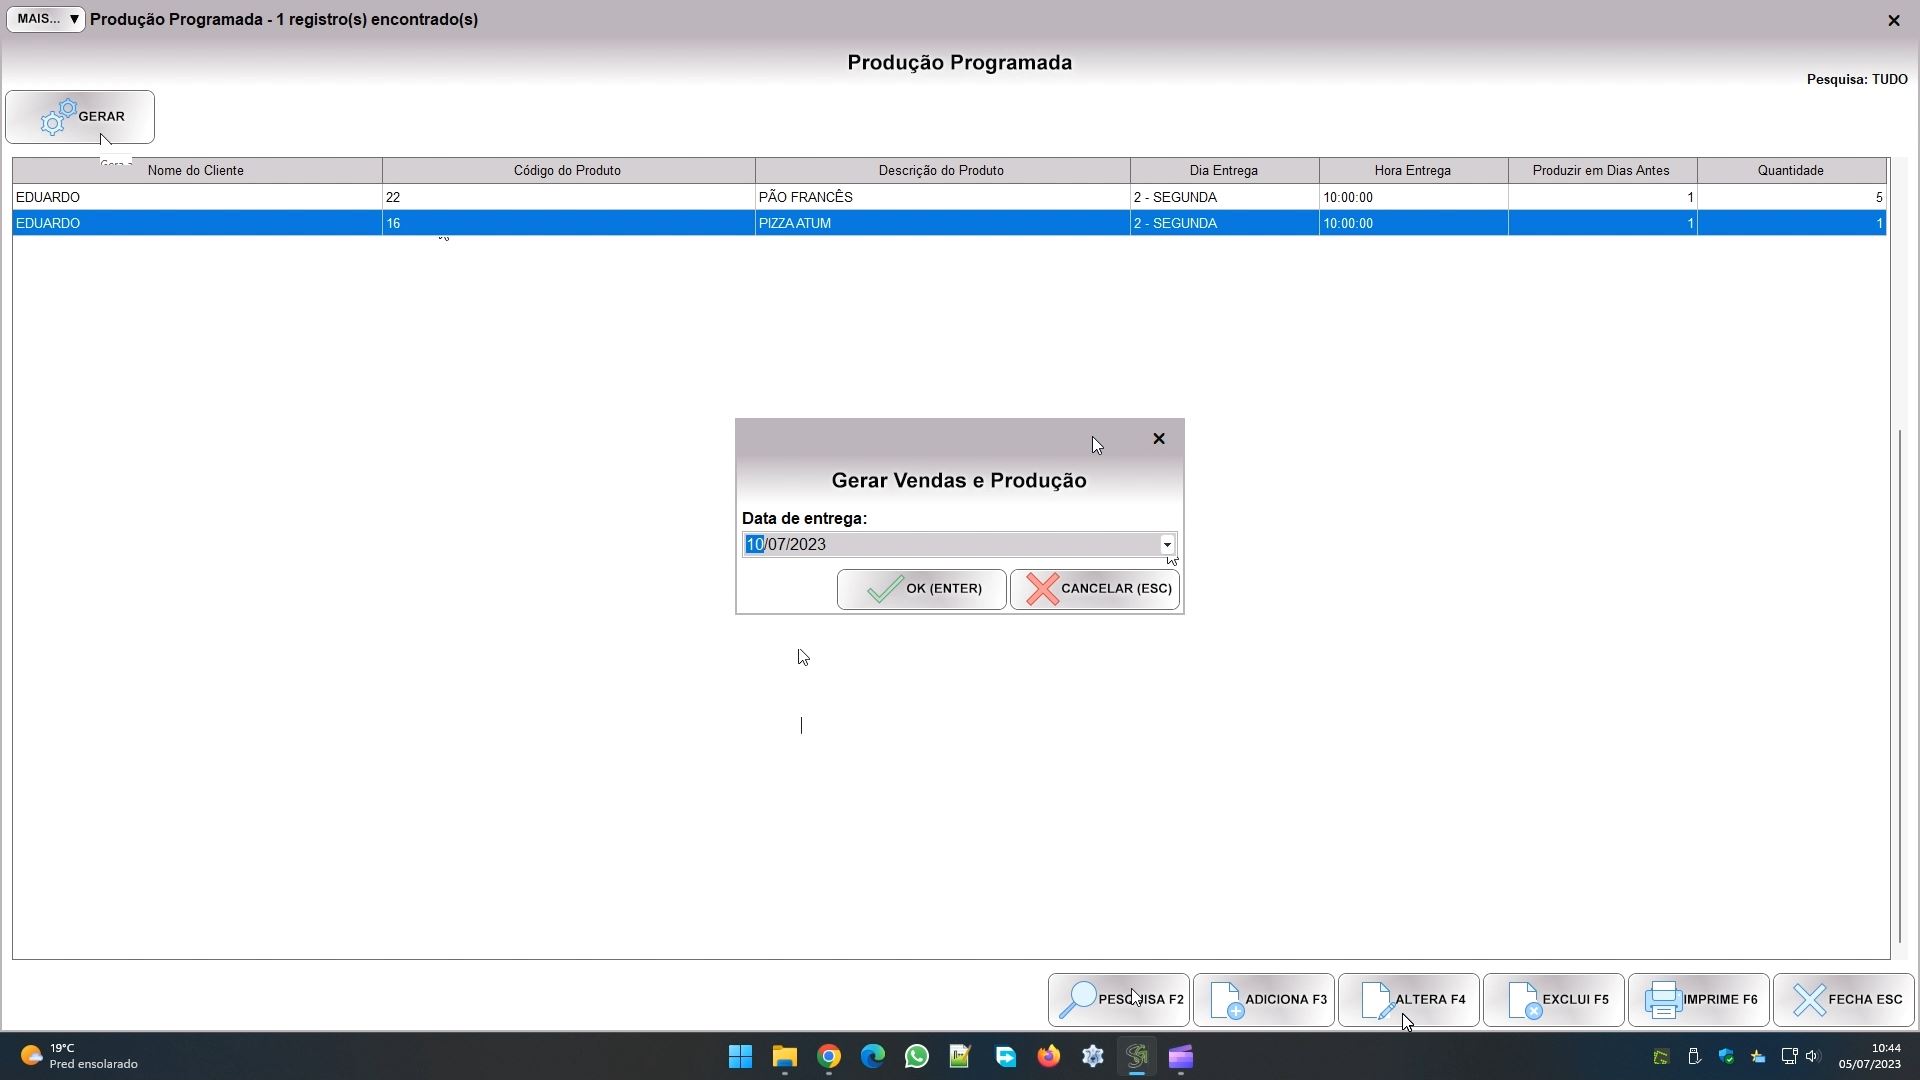Viewport: 1920px width, 1080px height.
Task: Click the NVIDIA tray icon
Action: tap(1661, 1057)
